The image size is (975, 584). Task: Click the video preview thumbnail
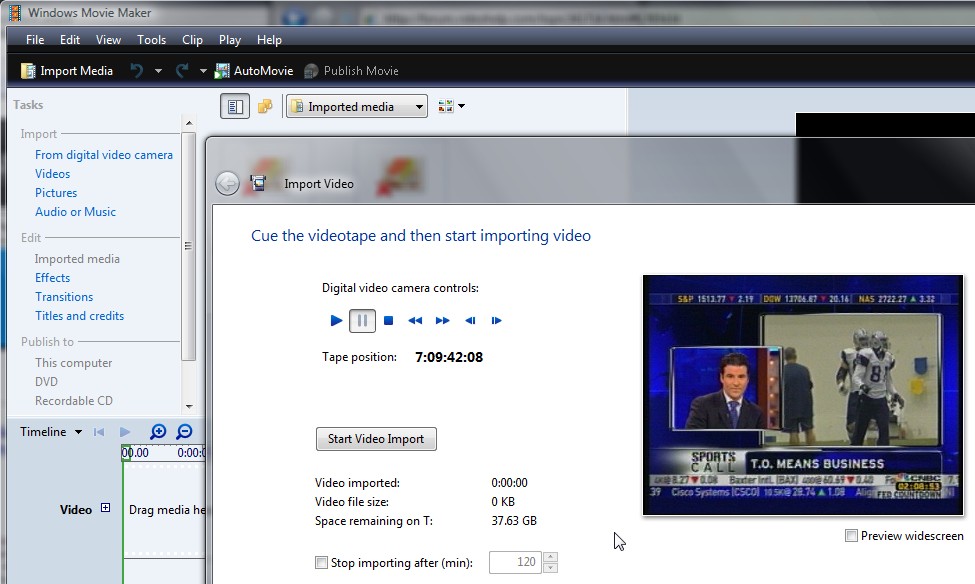coord(803,395)
